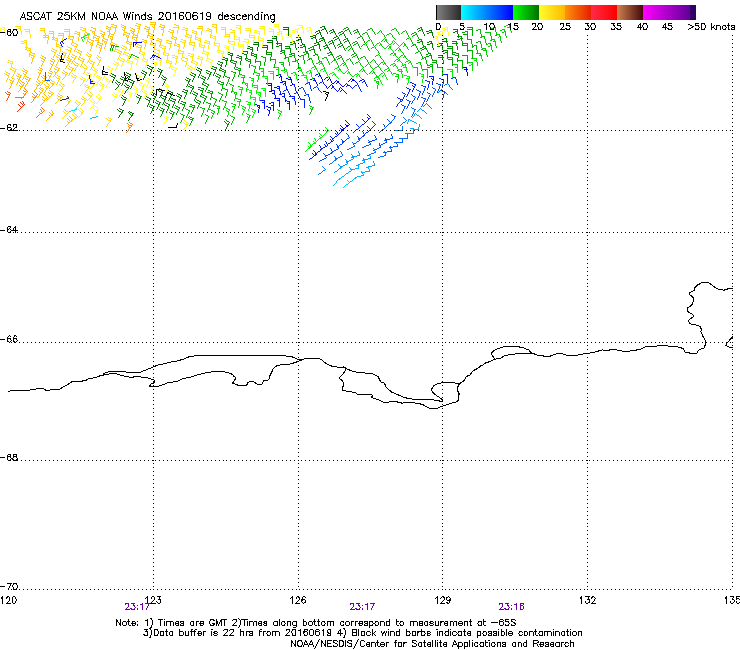Click the purple 23:16 pass time

click(512, 607)
